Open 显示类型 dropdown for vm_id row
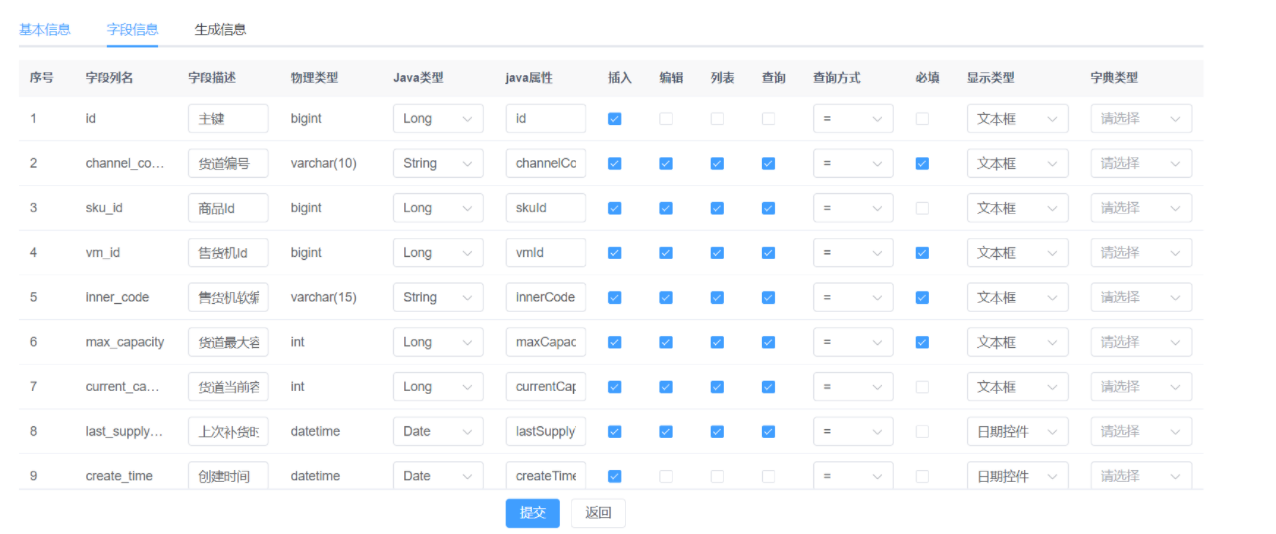 pos(1017,253)
